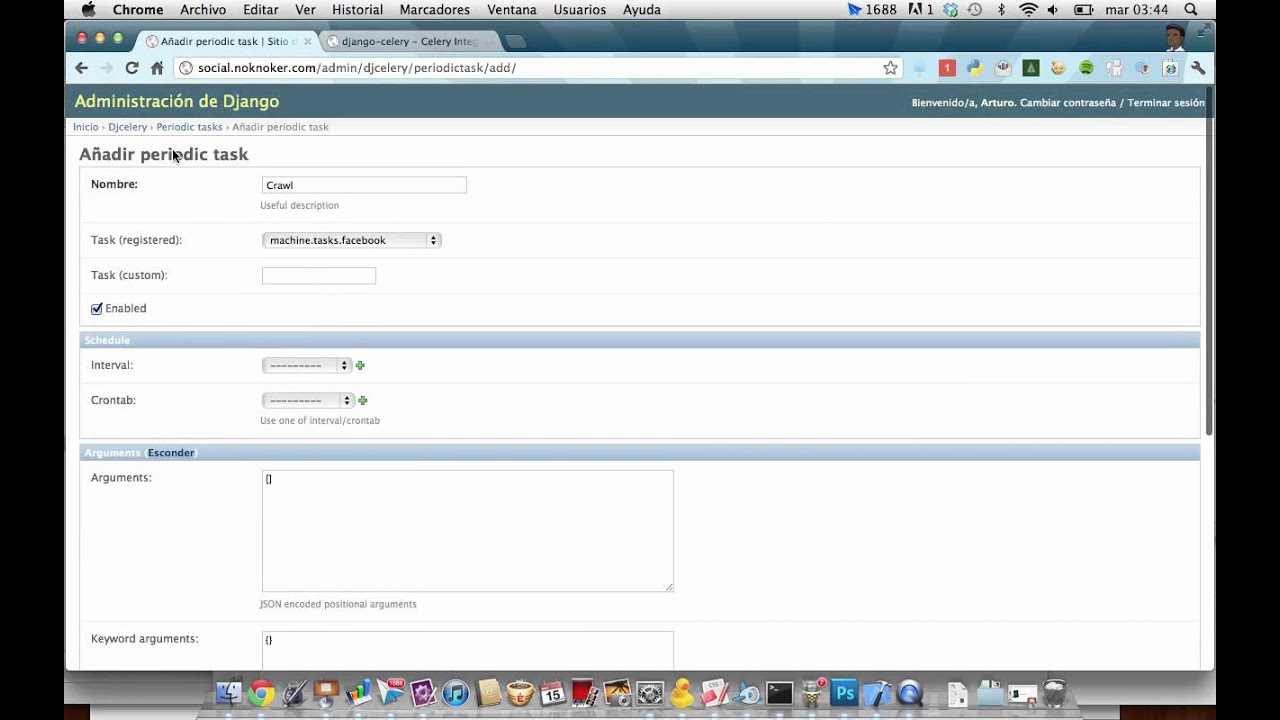Click the Python extension icon
Screen dimensions: 1280x720
[974, 68]
